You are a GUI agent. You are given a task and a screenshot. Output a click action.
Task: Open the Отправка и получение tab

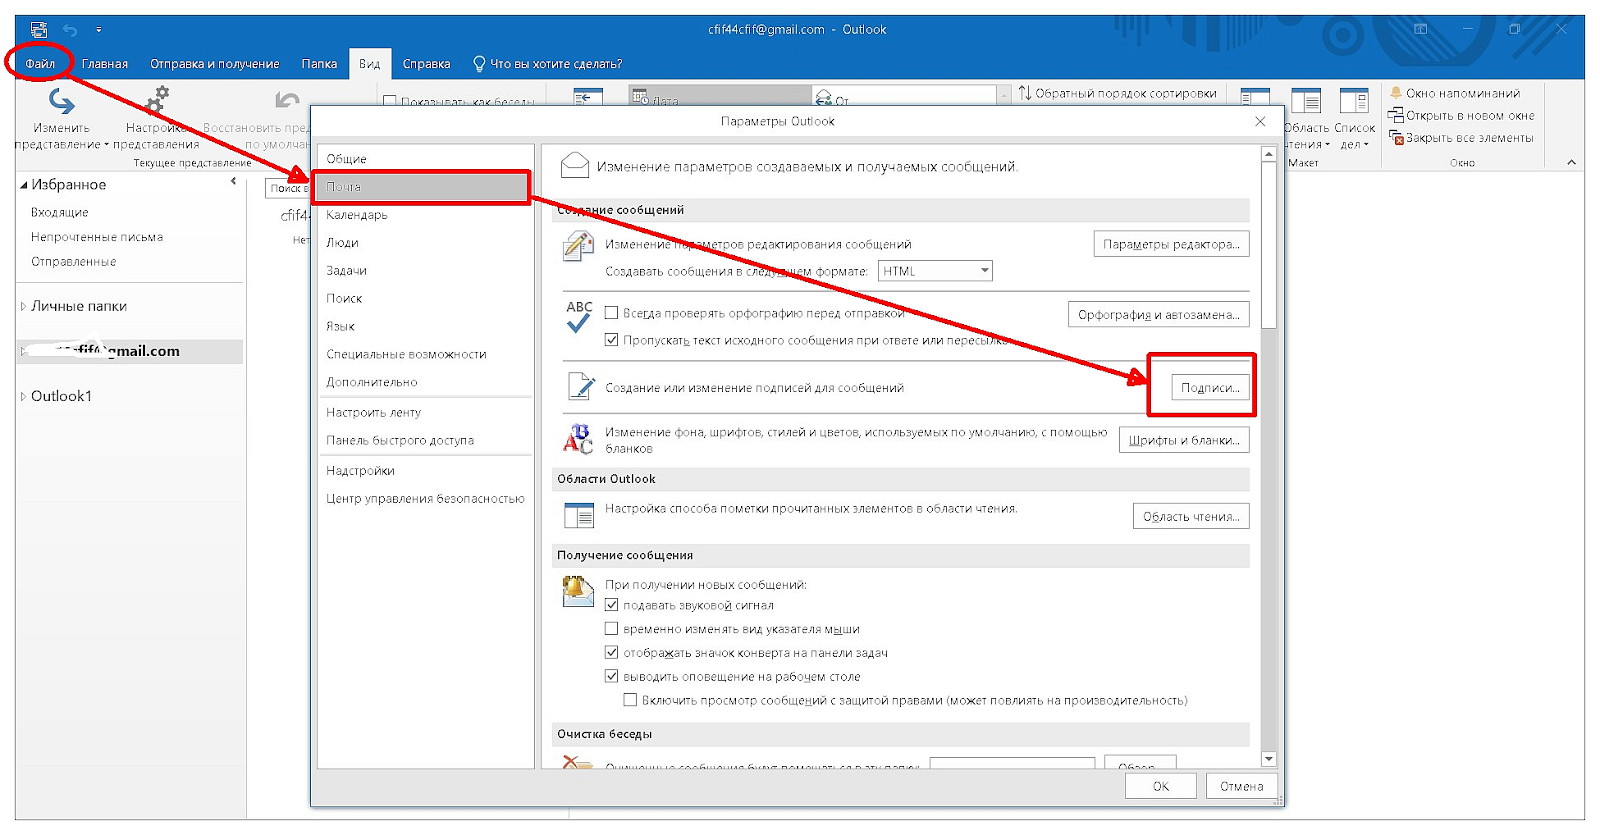point(215,64)
